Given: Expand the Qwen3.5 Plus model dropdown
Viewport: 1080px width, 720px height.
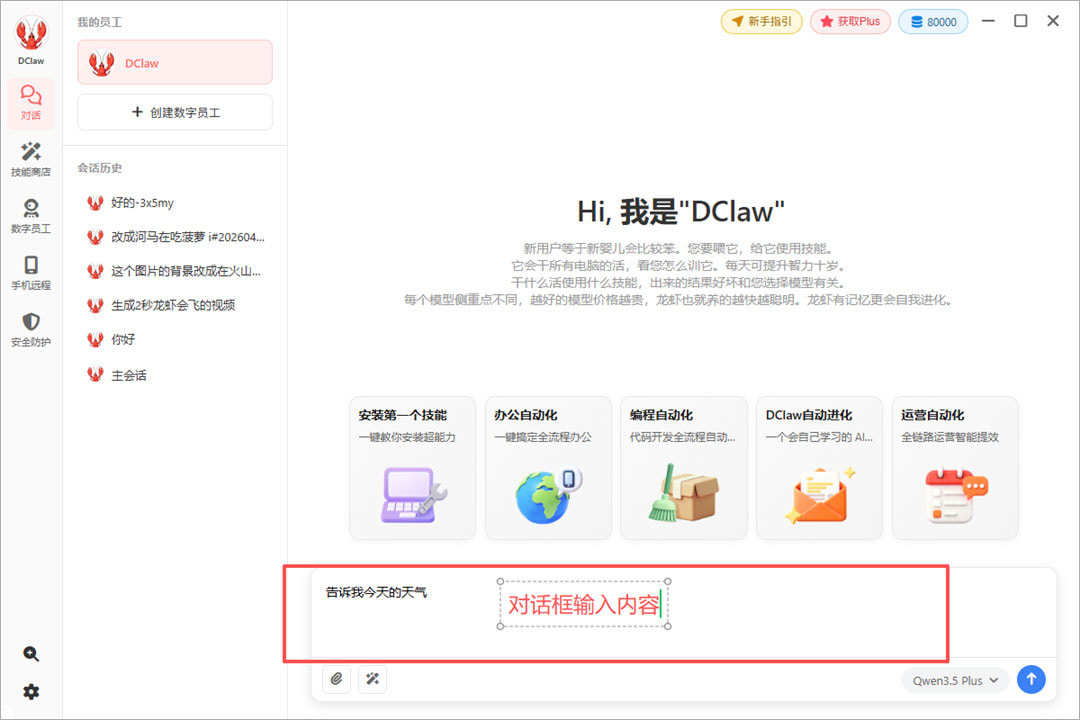Looking at the screenshot, I should pyautogui.click(x=955, y=680).
